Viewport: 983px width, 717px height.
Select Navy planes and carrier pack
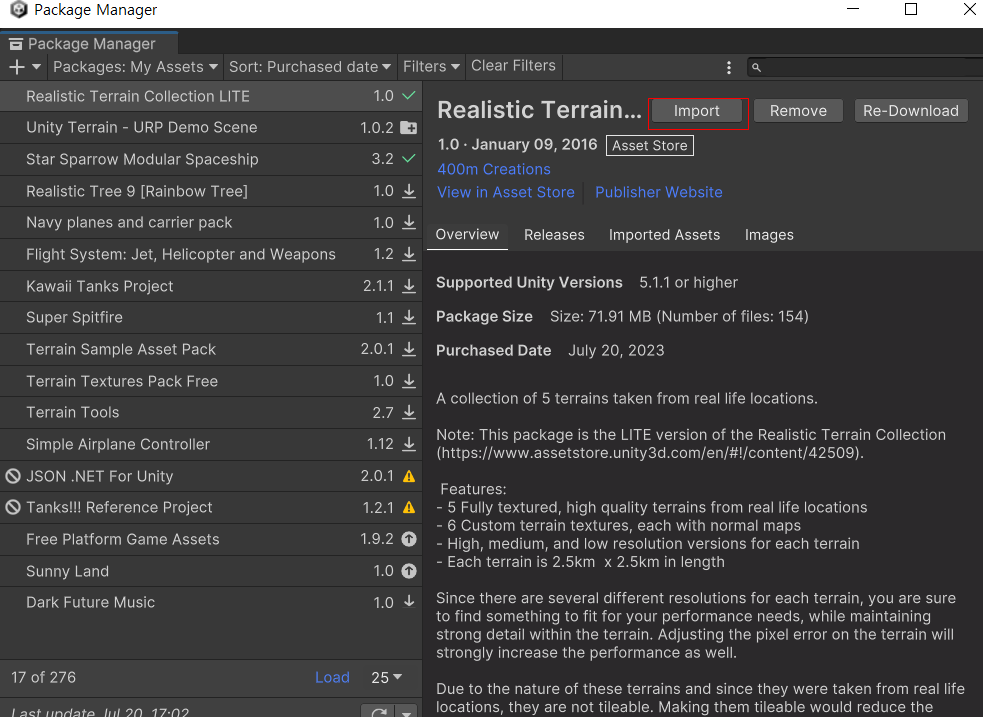coord(211,222)
